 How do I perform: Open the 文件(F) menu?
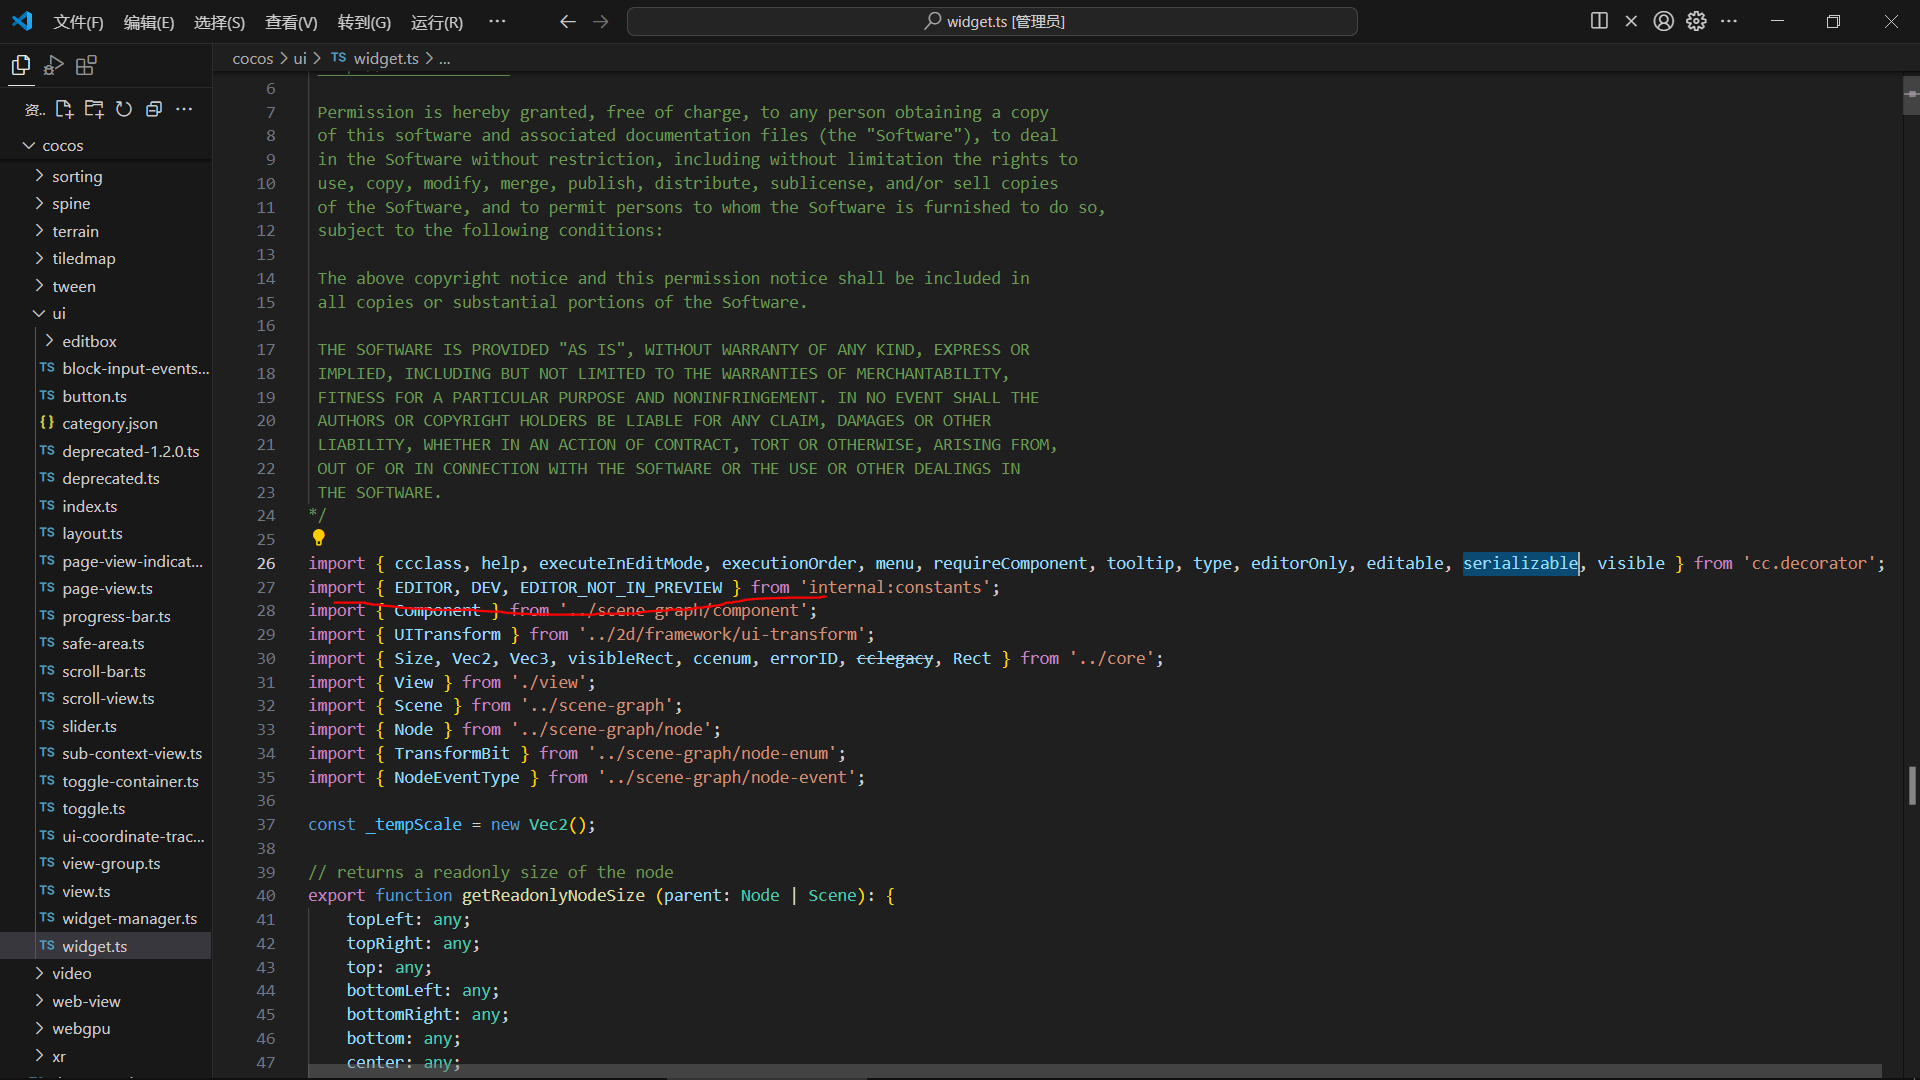pyautogui.click(x=78, y=22)
